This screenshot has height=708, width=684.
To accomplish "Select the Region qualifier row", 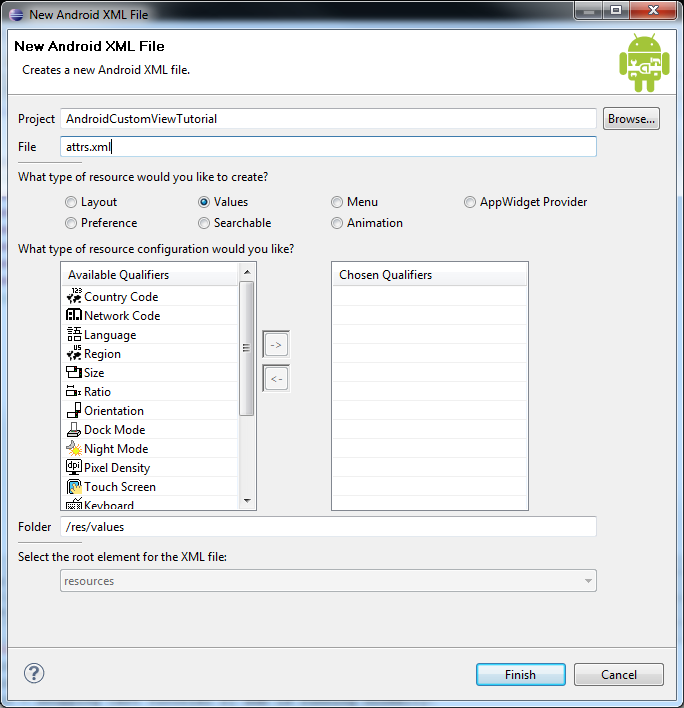I will pos(149,353).
